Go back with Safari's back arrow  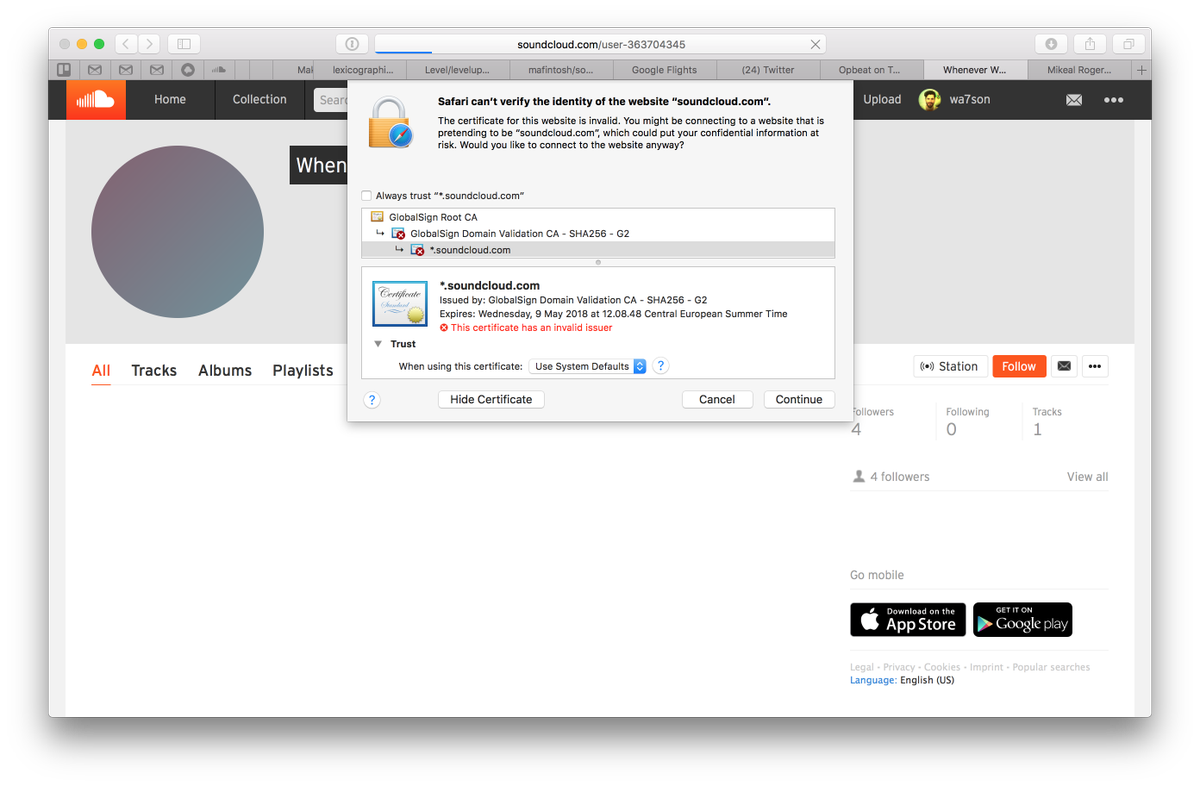tap(126, 44)
